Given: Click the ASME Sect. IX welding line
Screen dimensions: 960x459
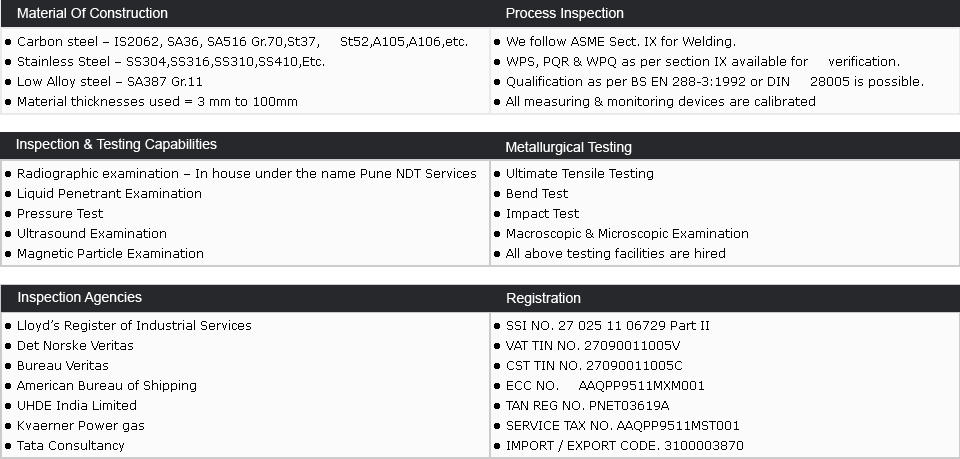Looking at the screenshot, I should point(620,42).
